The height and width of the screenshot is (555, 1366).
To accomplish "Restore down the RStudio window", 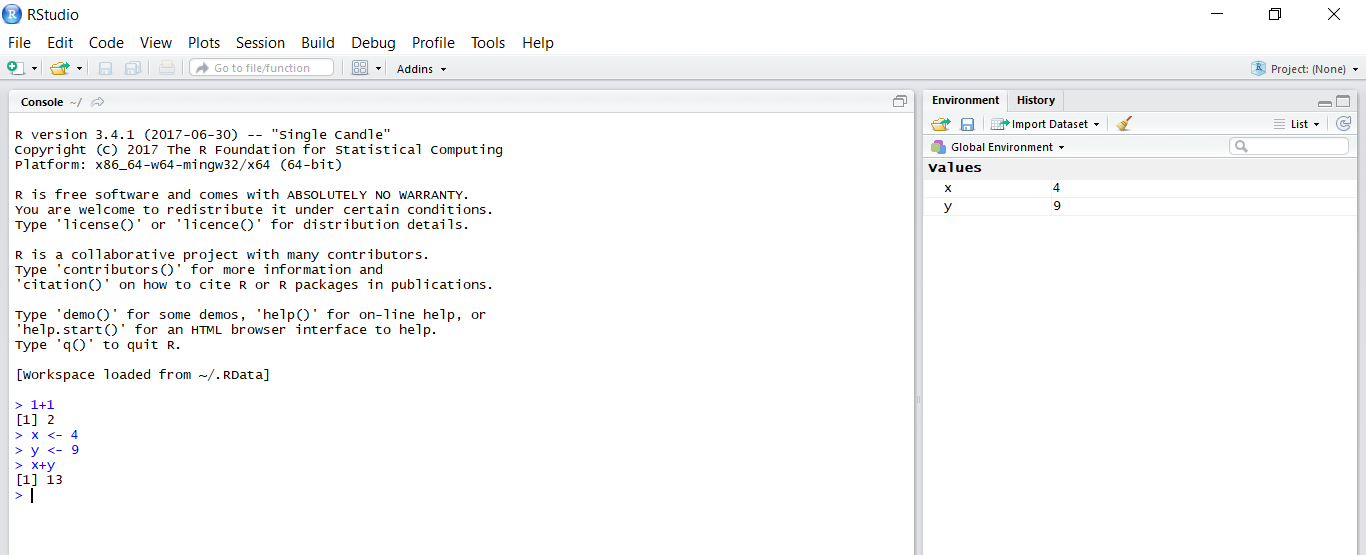I will [x=1275, y=14].
